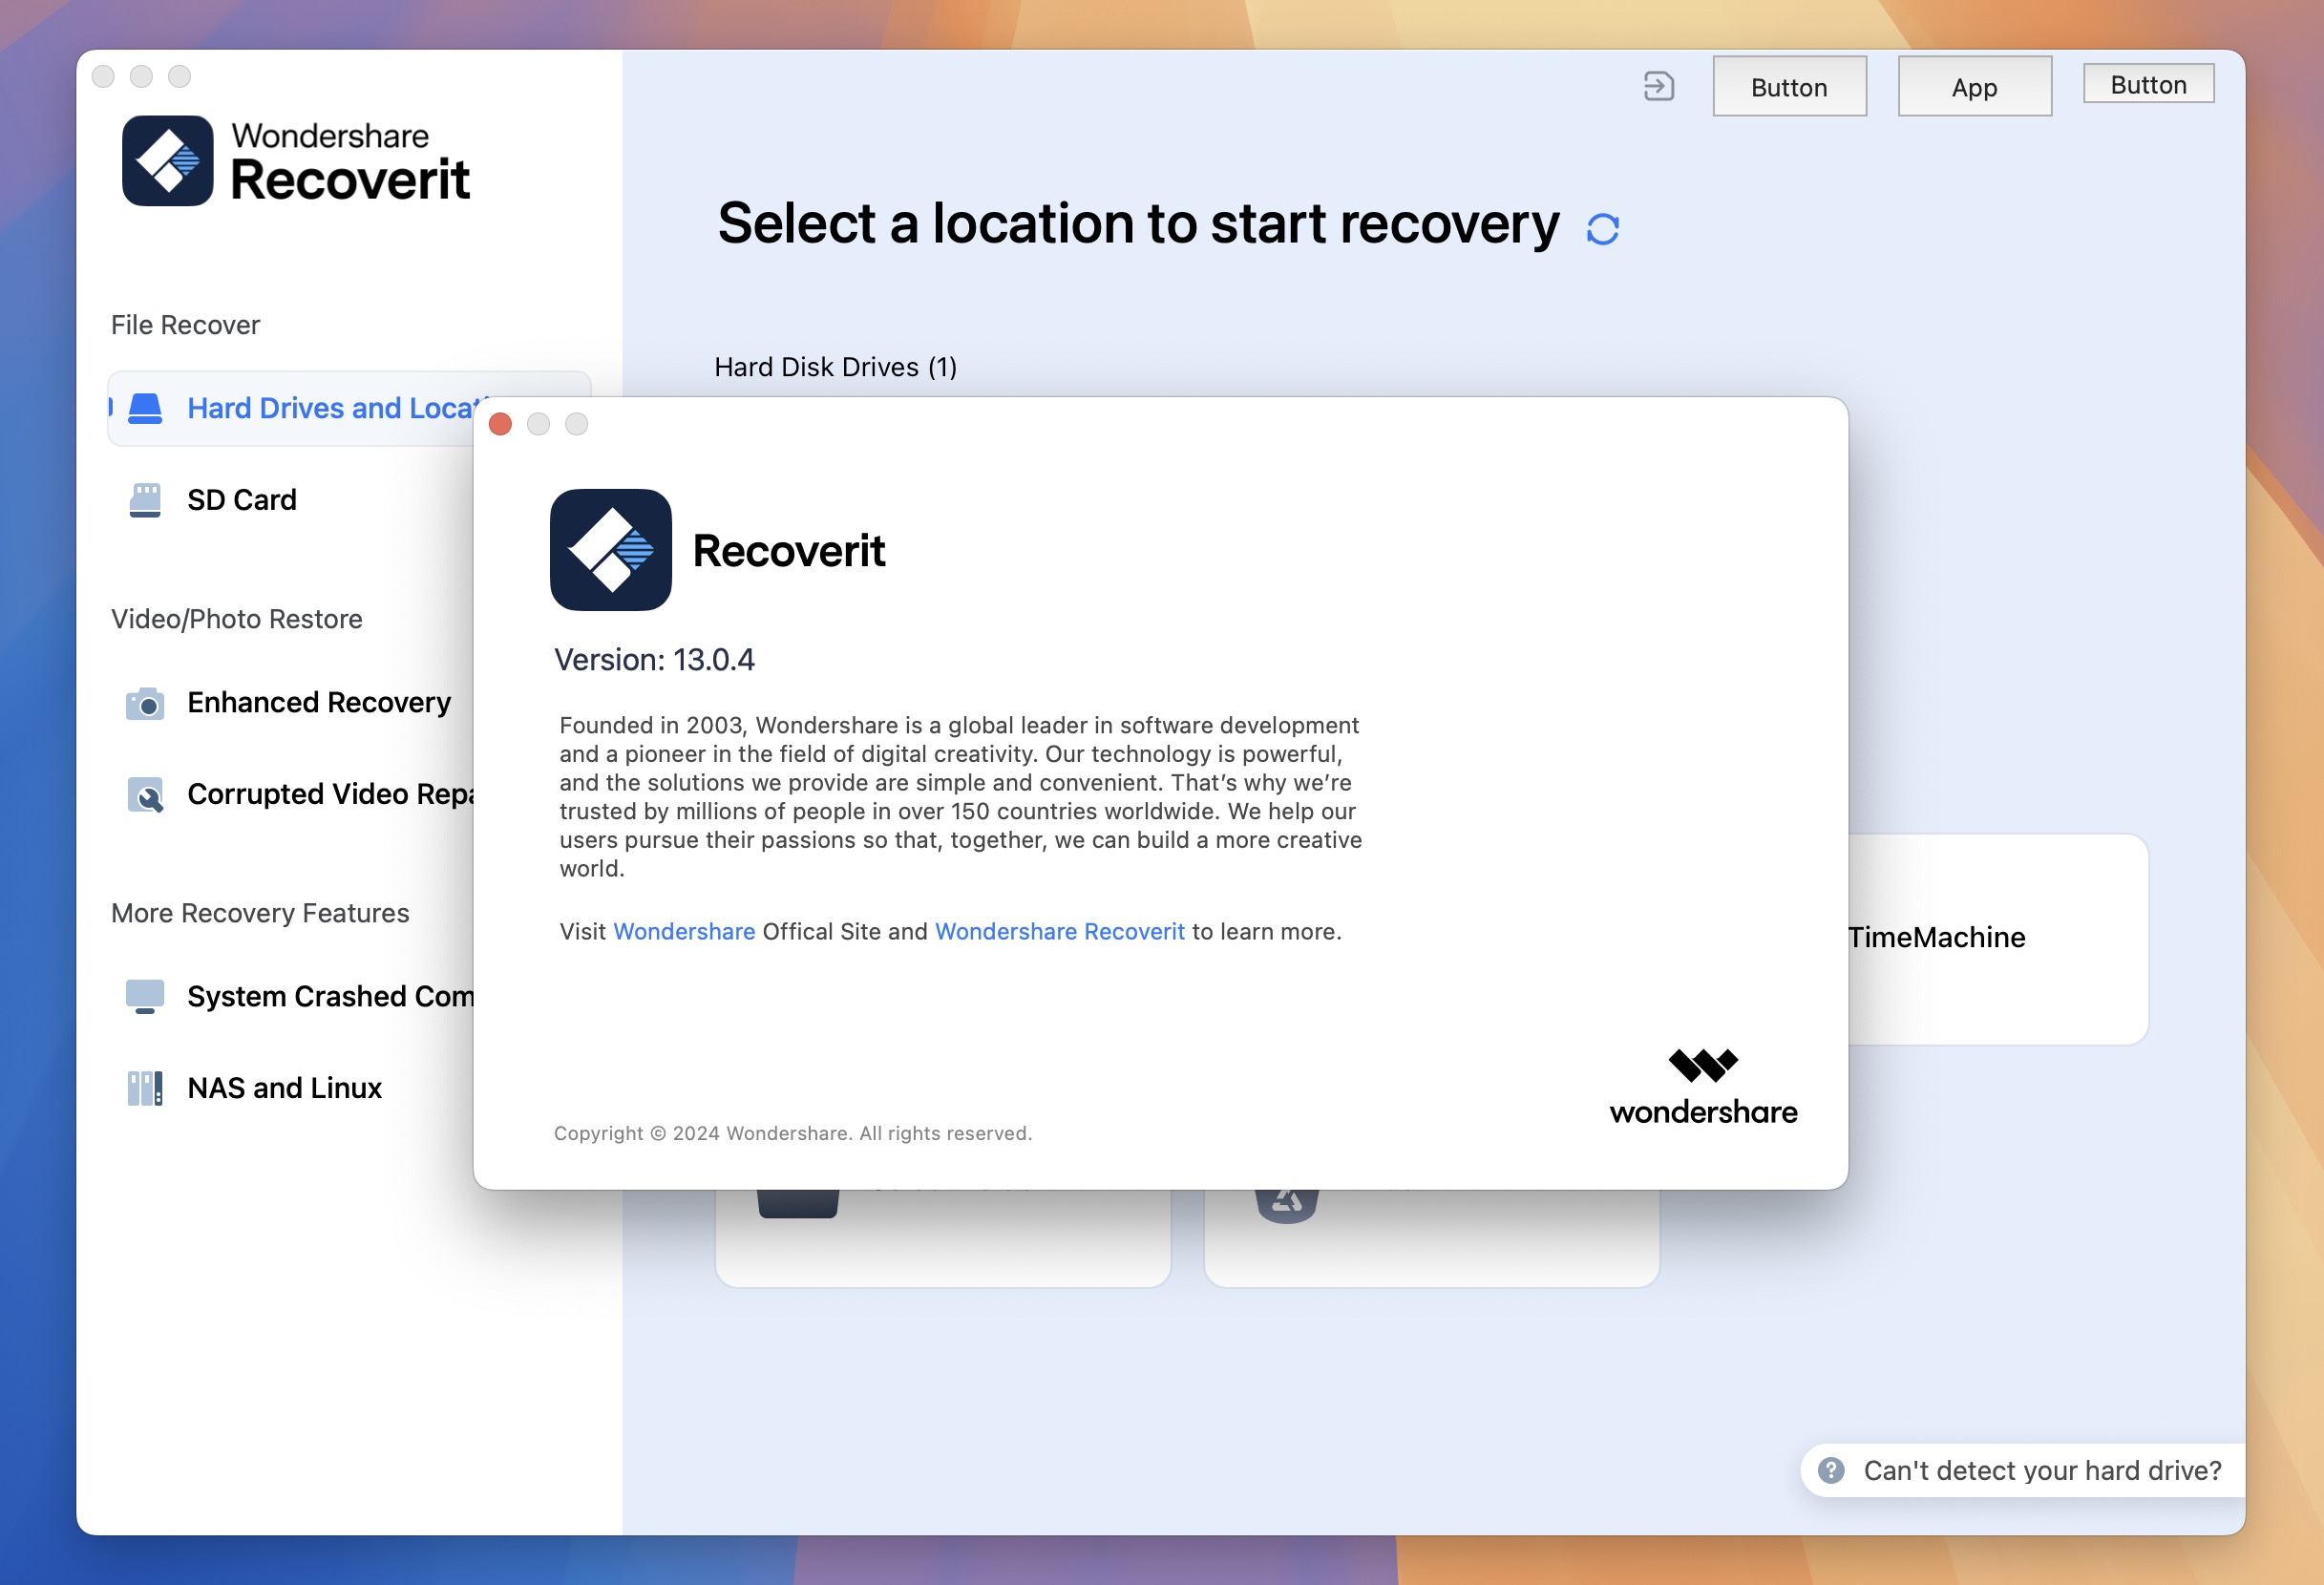Click the refresh icon next to Select location
This screenshot has width=2324, height=1585.
click(x=1602, y=227)
